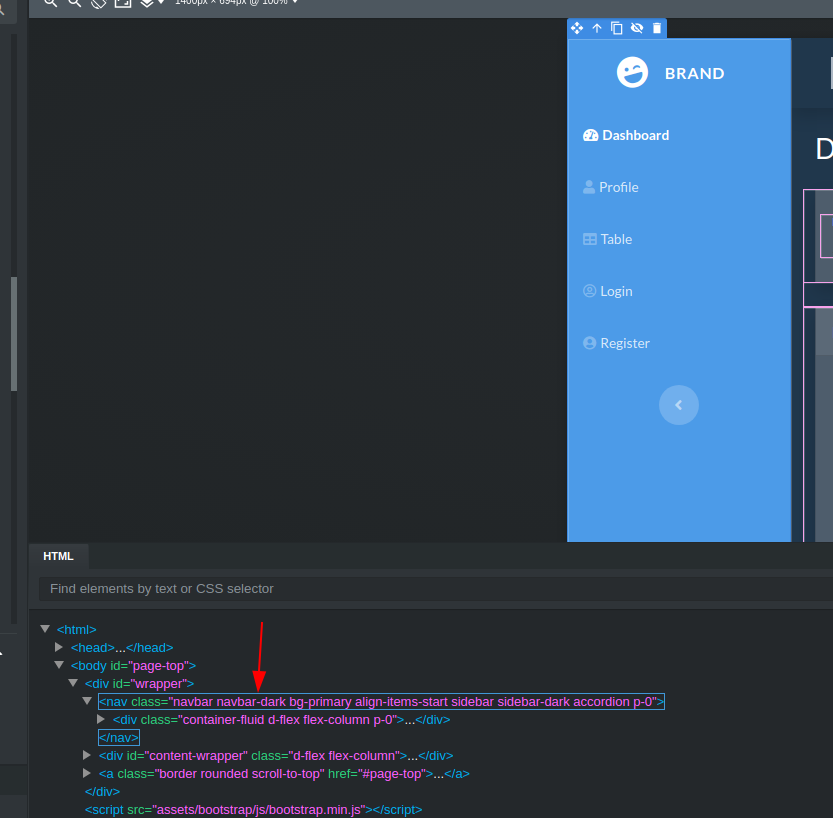
Task: Collapse the body page-top node
Action: pyautogui.click(x=59, y=665)
